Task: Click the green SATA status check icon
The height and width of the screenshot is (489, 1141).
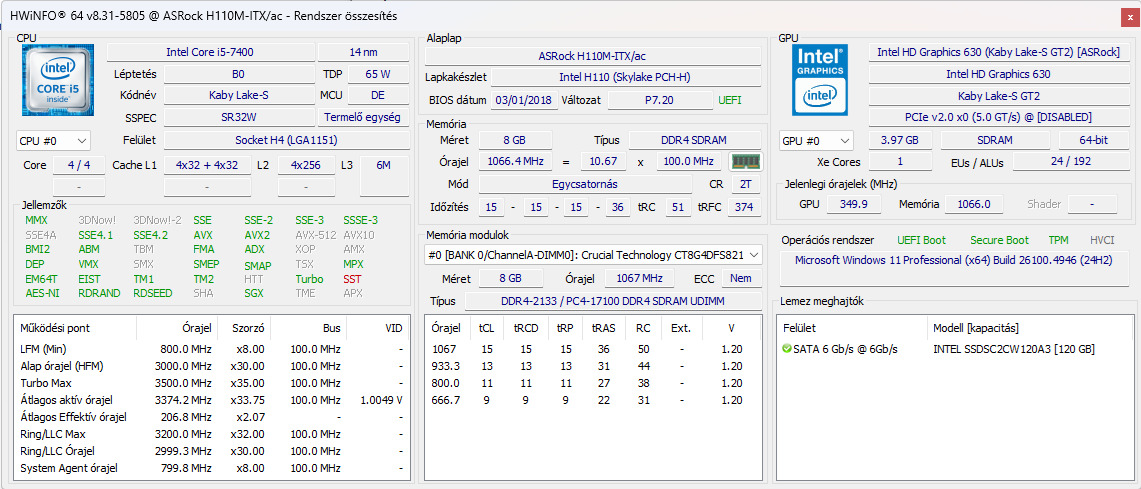Action: click(787, 349)
